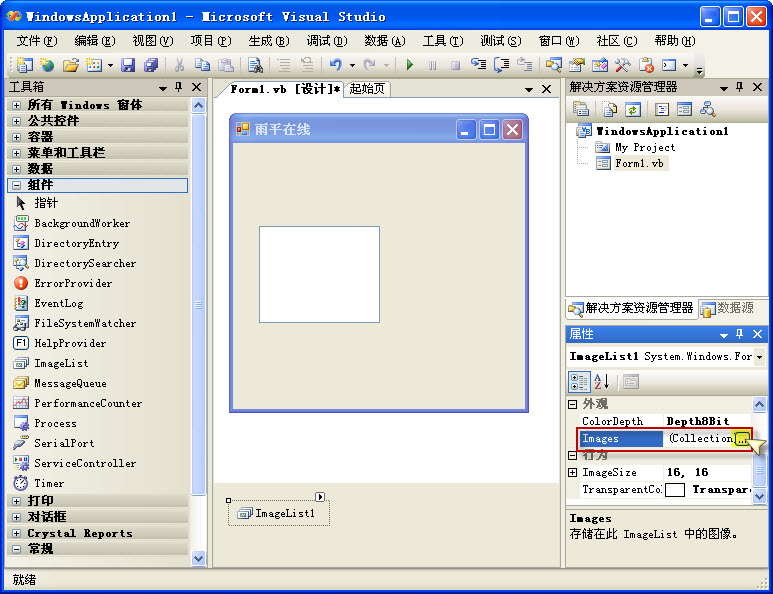Click the New Project toolbar icon

24,65
